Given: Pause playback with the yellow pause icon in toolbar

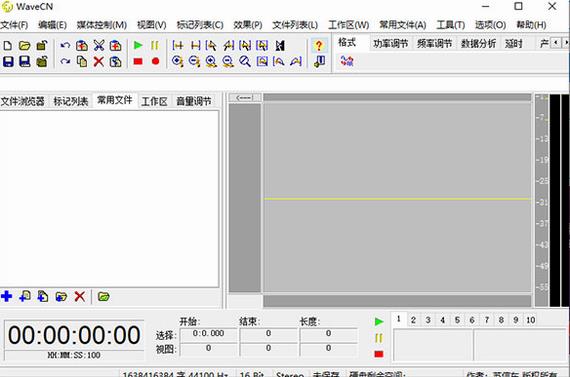Looking at the screenshot, I should click(155, 45).
